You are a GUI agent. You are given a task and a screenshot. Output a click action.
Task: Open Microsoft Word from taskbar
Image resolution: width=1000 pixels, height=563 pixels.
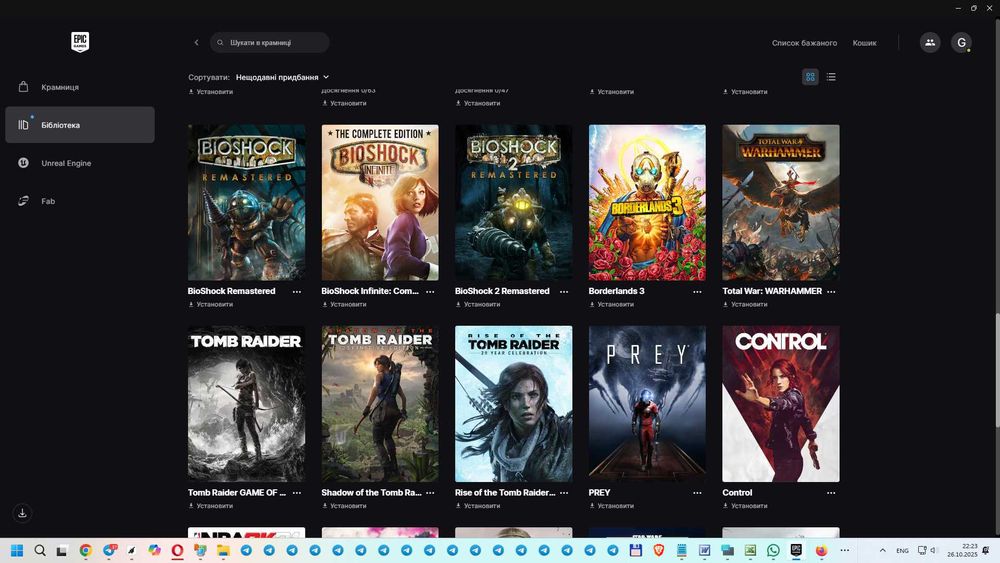pos(704,550)
